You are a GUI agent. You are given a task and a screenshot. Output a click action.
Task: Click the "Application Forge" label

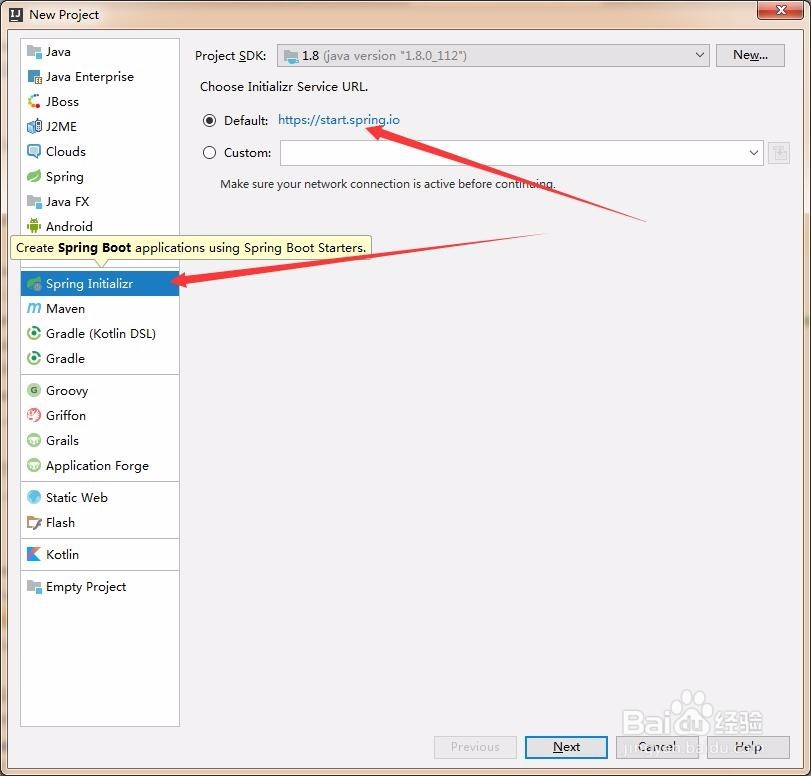point(97,466)
